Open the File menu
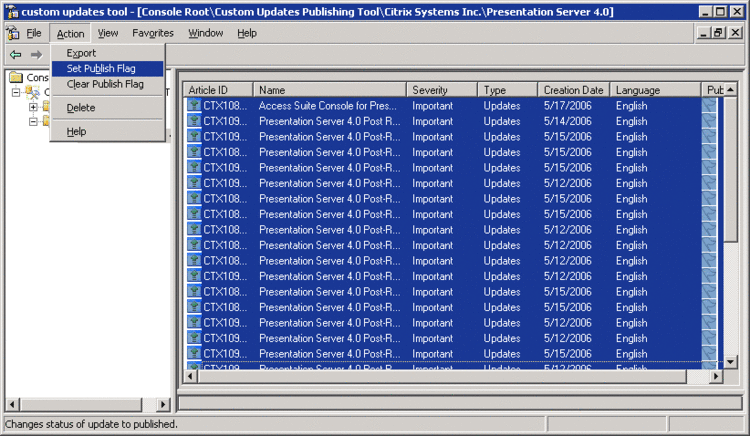Screen dimensions: 750x436 click(33, 33)
